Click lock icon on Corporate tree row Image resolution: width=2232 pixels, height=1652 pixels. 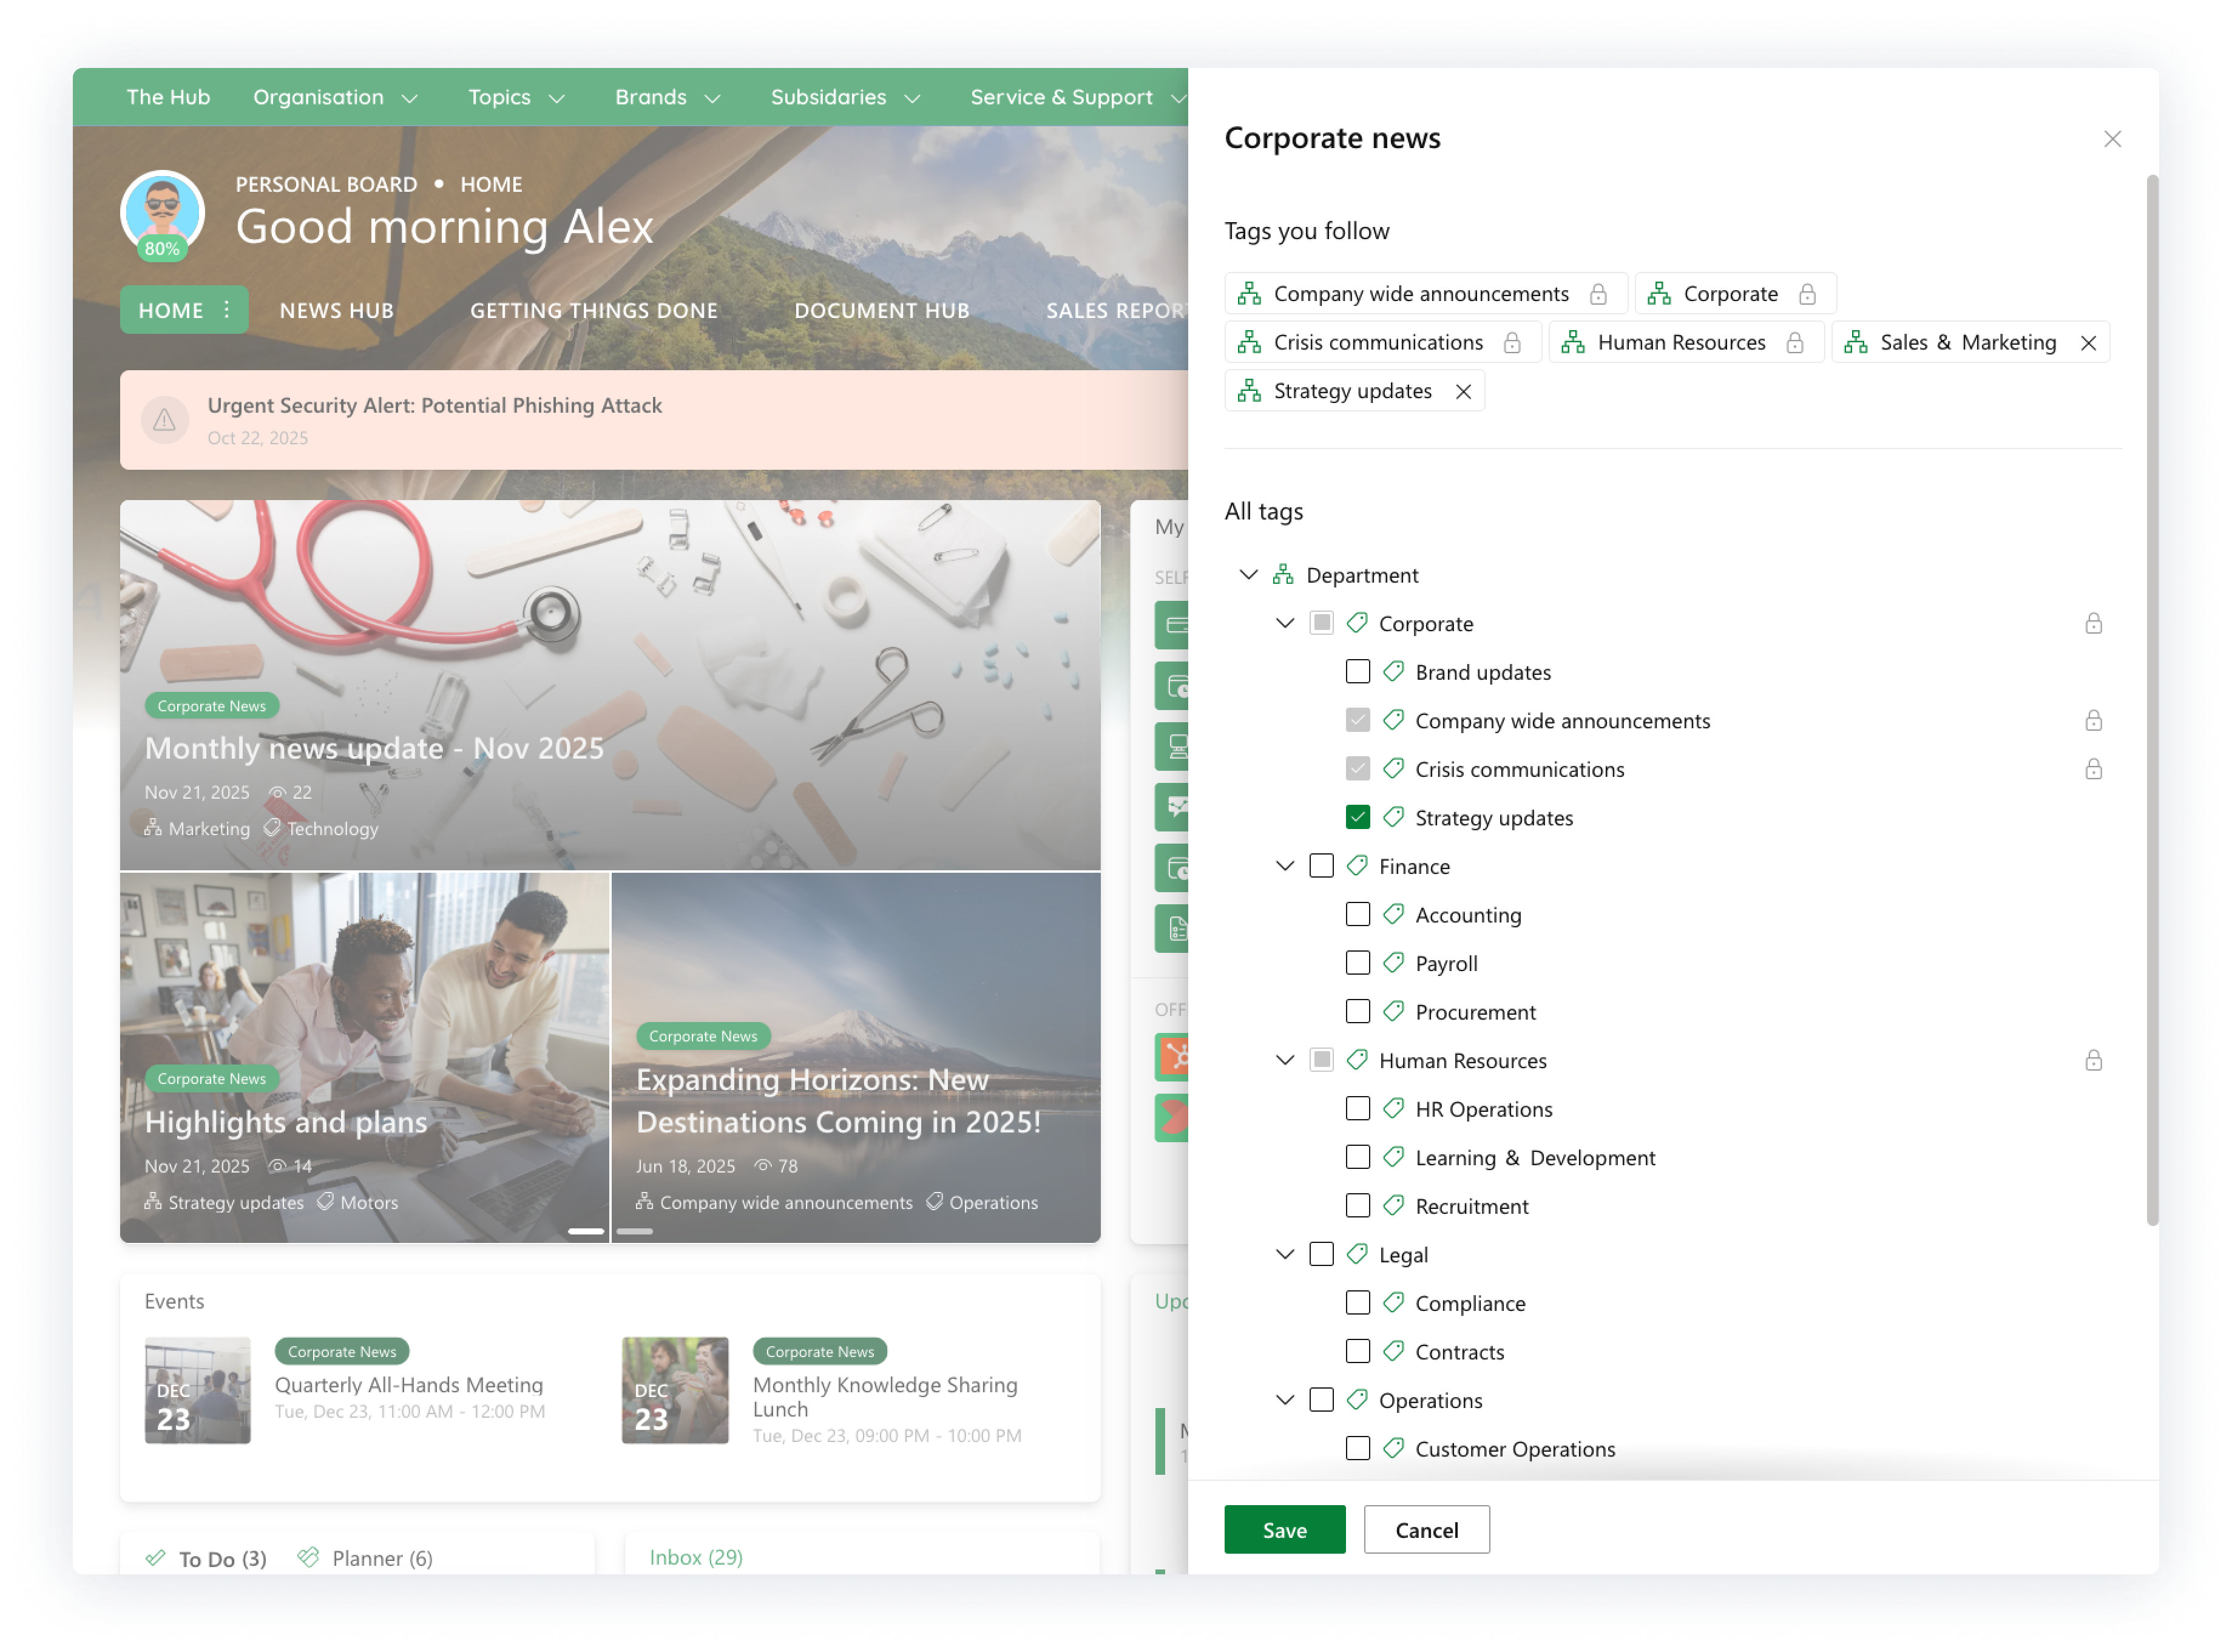click(2093, 624)
